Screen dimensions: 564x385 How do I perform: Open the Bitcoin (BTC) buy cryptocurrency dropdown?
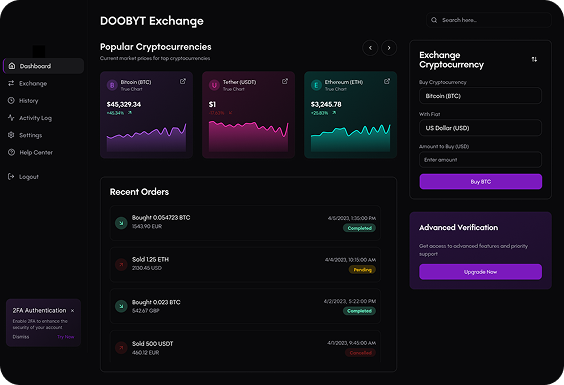click(480, 96)
